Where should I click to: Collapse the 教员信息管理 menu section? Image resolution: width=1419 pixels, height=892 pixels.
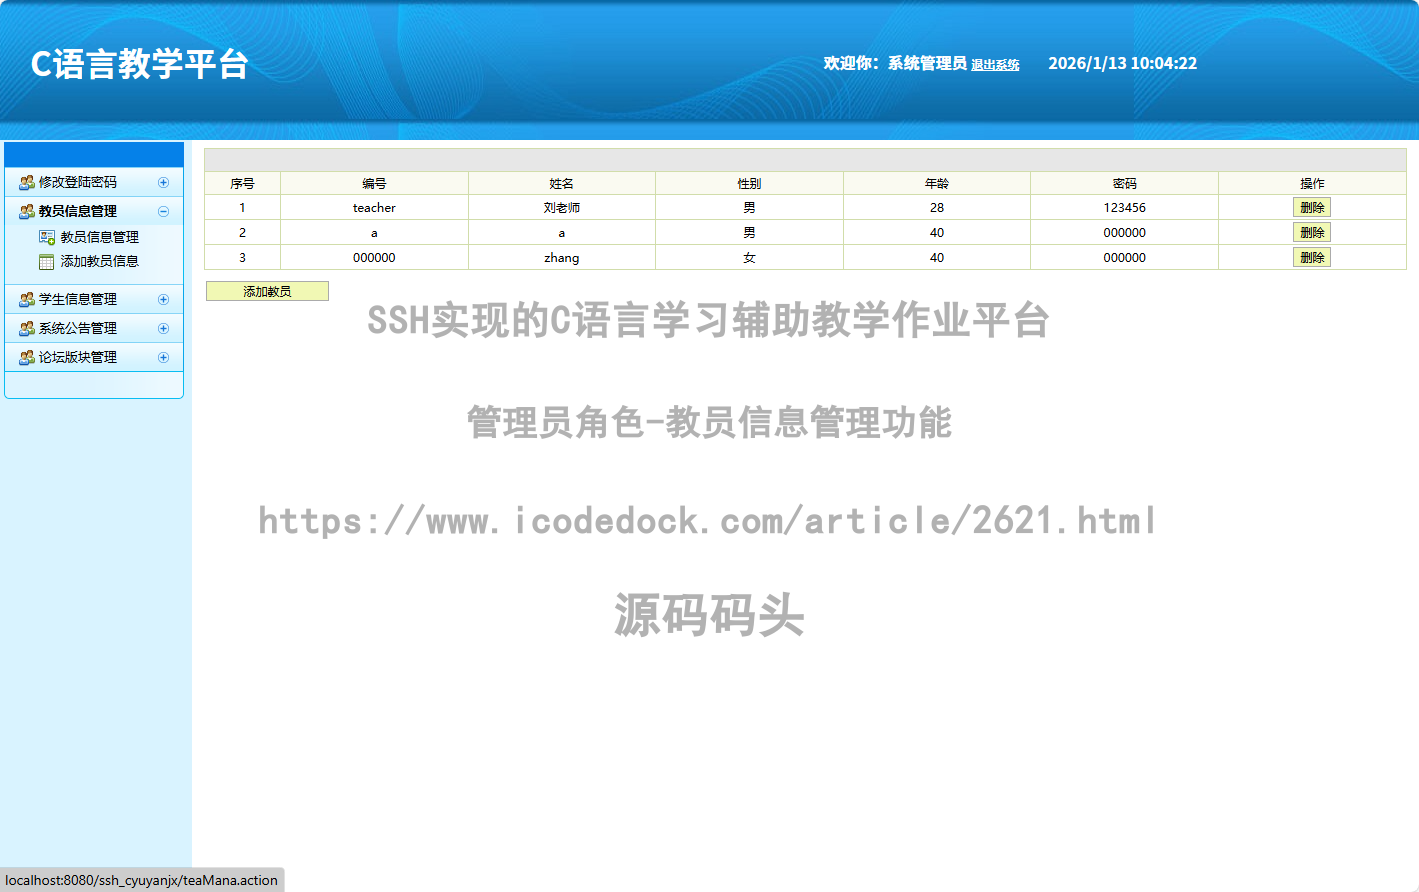click(x=163, y=211)
